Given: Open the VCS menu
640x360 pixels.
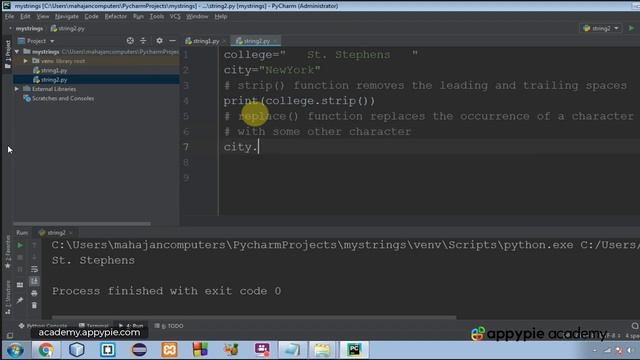Looking at the screenshot, I should pyautogui.click(x=175, y=16).
